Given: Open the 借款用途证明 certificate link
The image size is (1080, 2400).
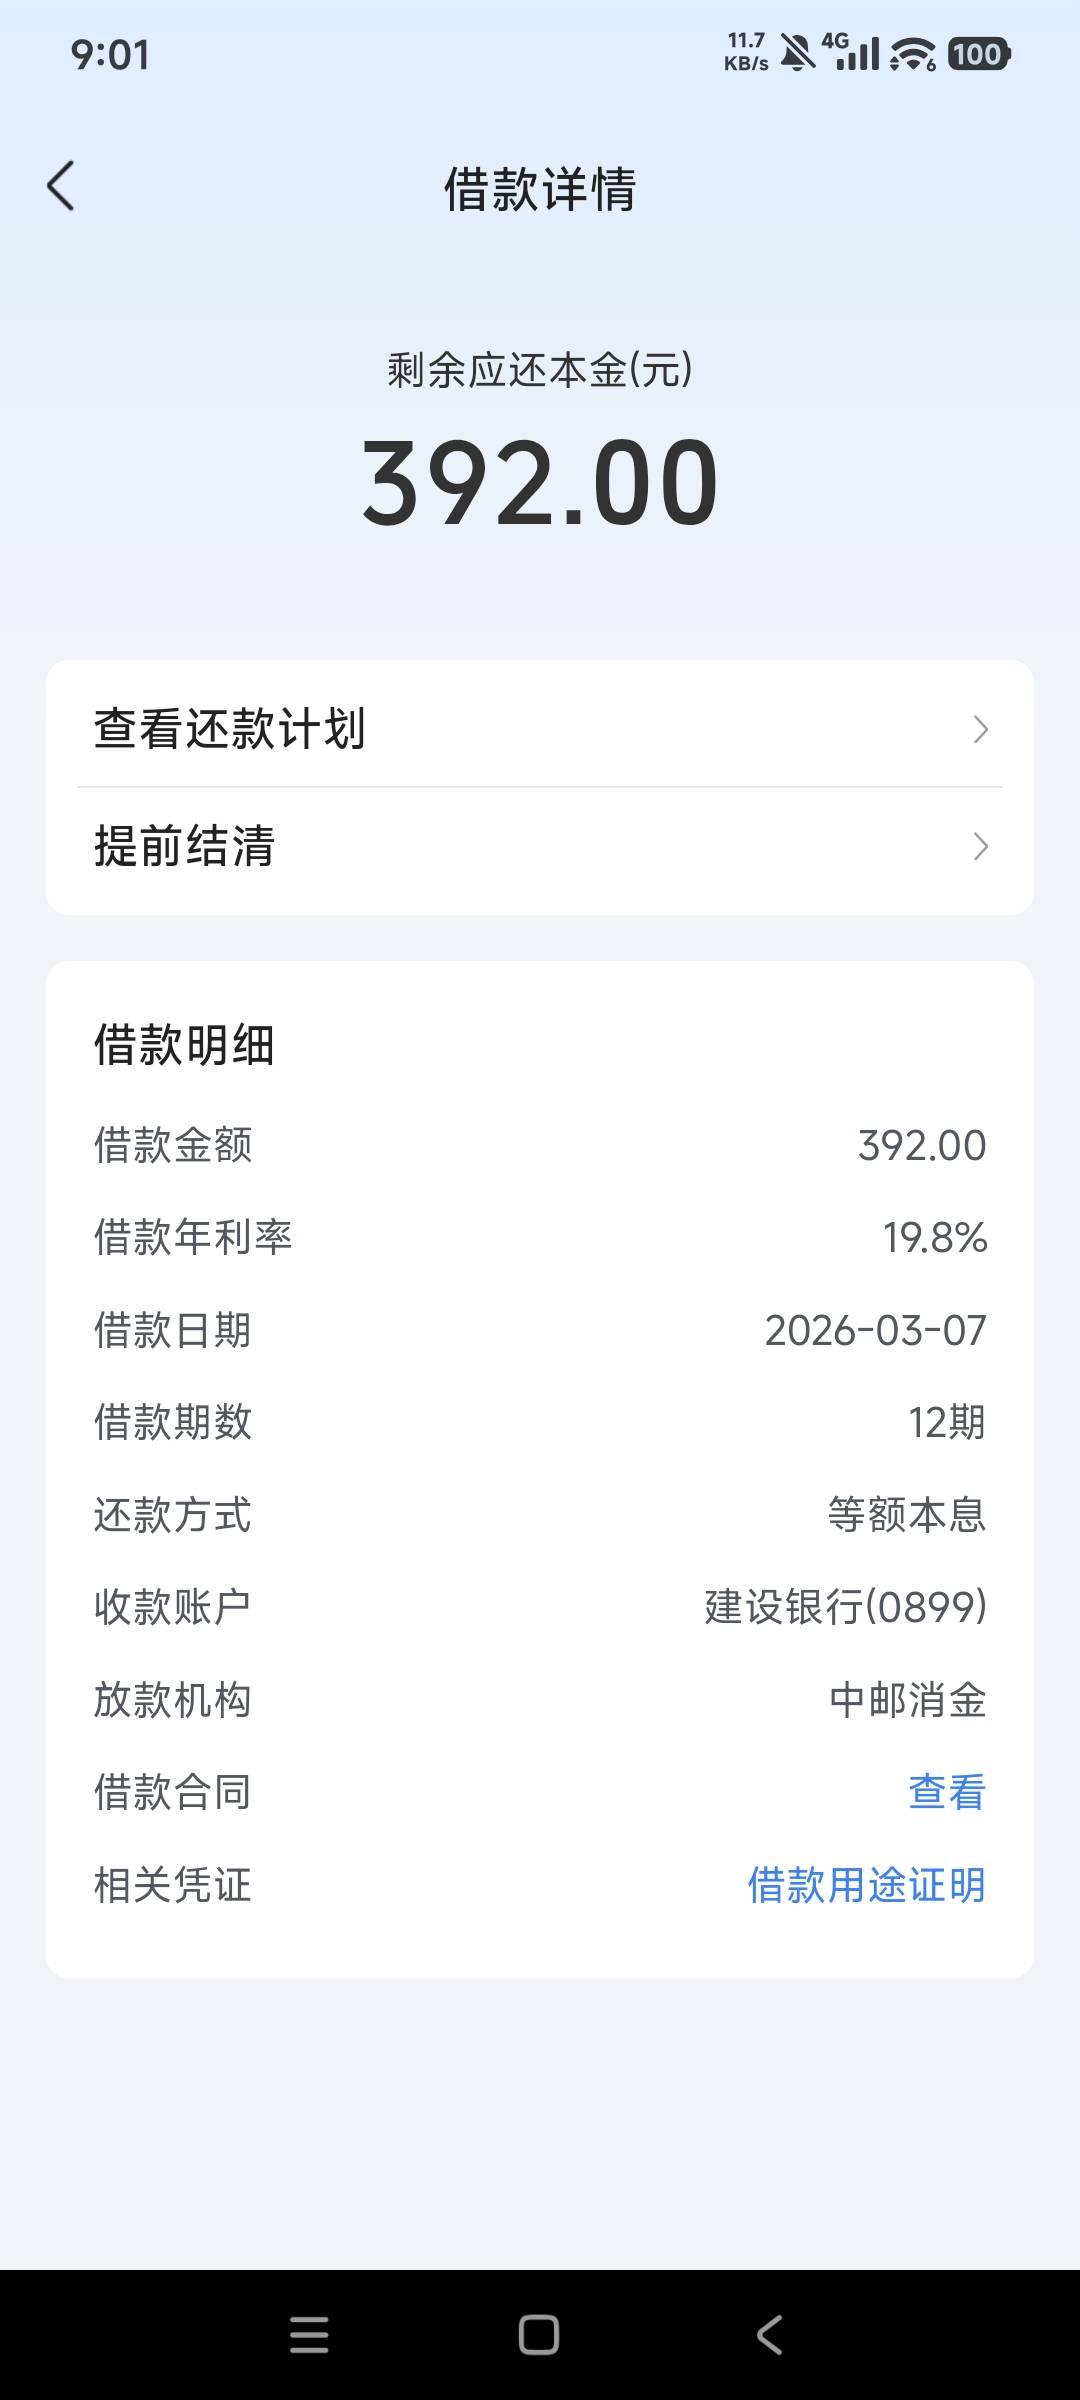Looking at the screenshot, I should pyautogui.click(x=866, y=1885).
